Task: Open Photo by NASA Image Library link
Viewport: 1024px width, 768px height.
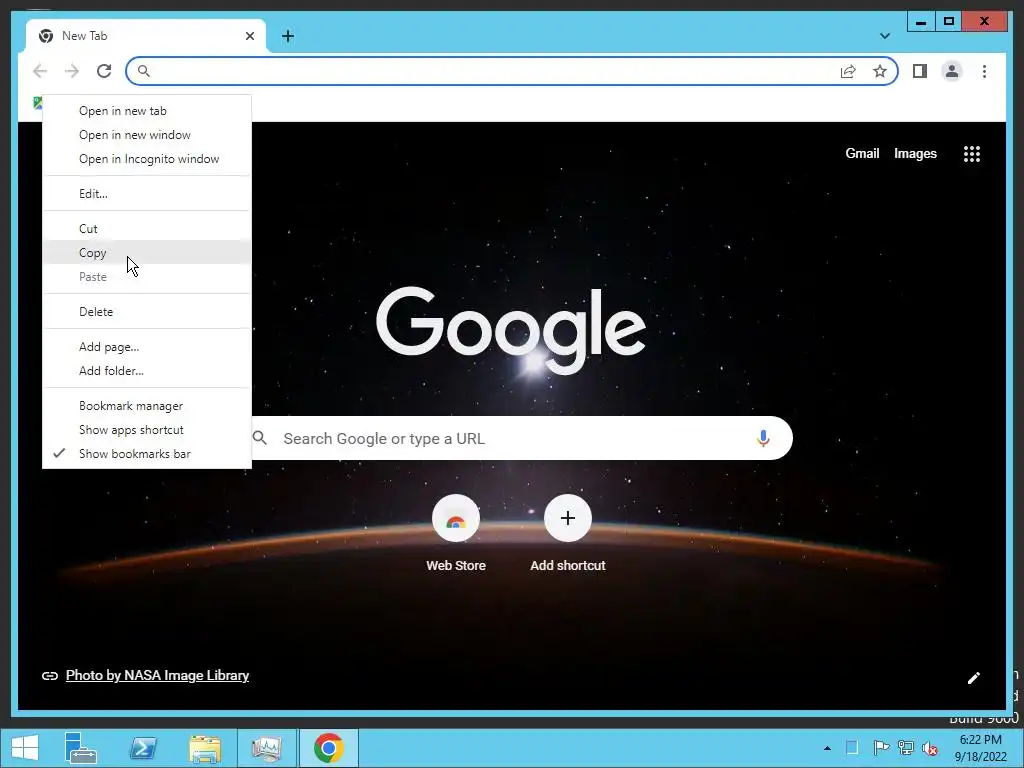Action: (x=157, y=675)
